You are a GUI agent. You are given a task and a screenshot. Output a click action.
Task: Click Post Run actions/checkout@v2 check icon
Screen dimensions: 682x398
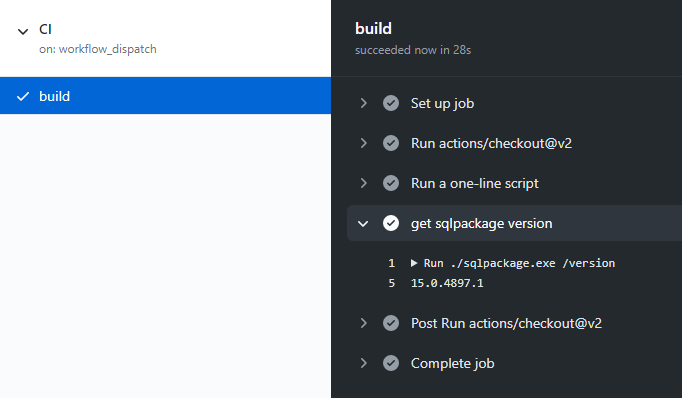(391, 323)
